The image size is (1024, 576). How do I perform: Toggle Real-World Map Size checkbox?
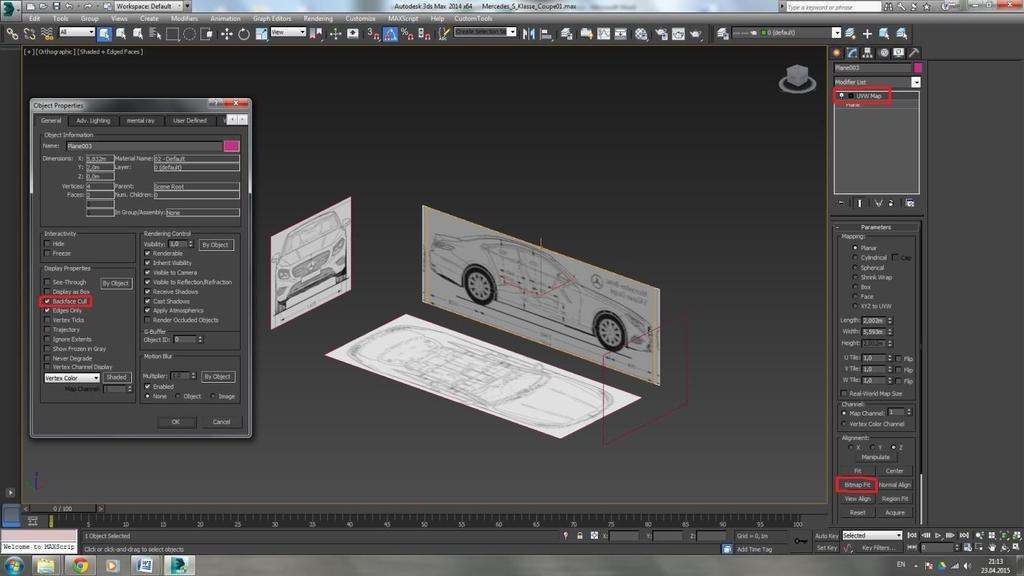coord(844,394)
